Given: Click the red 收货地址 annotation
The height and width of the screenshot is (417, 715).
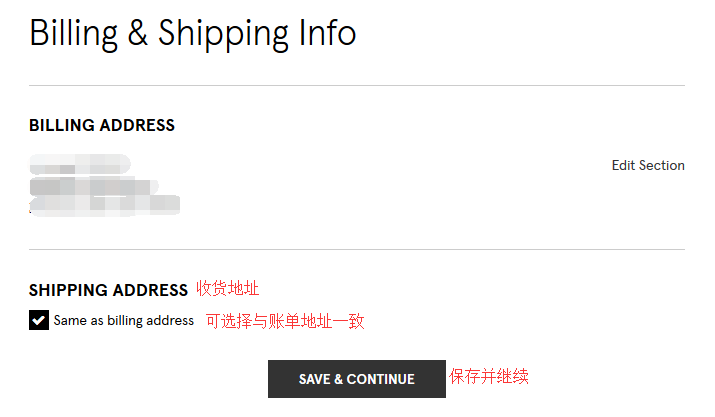Looking at the screenshot, I should 227,289.
